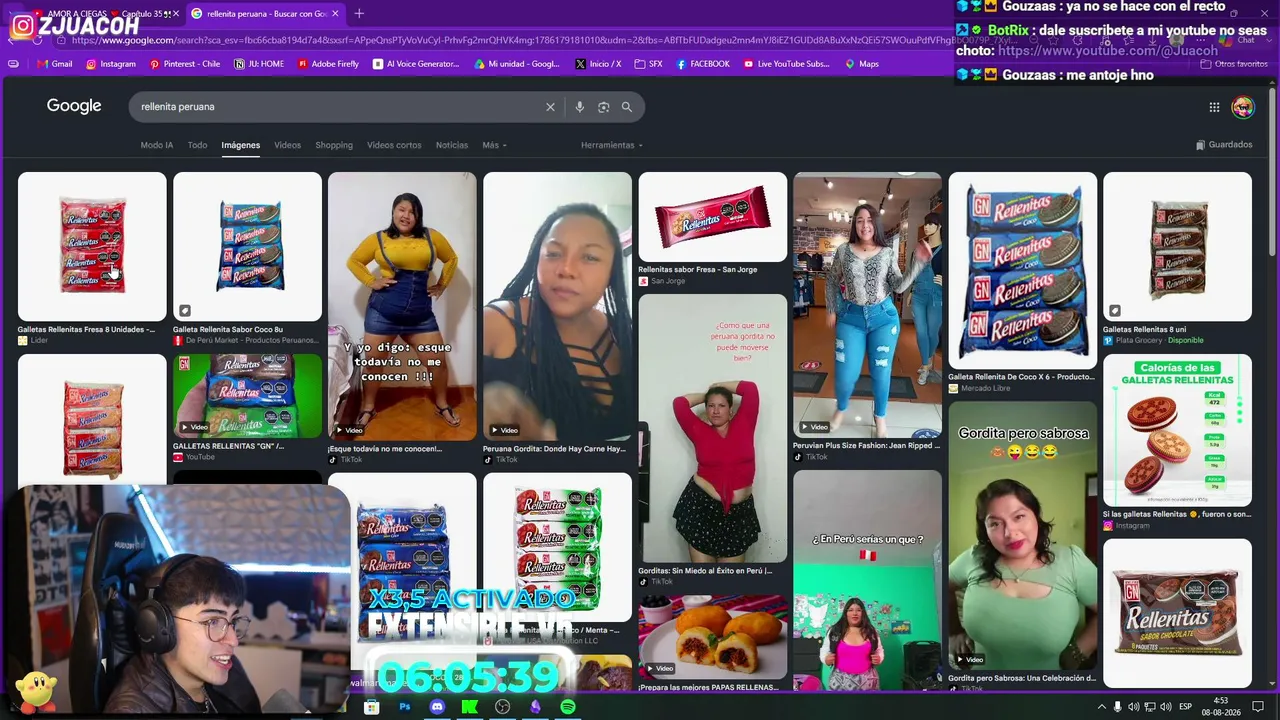
Task: Open the Calorías de las Galletas Rellenitas image
Action: coord(1177,431)
